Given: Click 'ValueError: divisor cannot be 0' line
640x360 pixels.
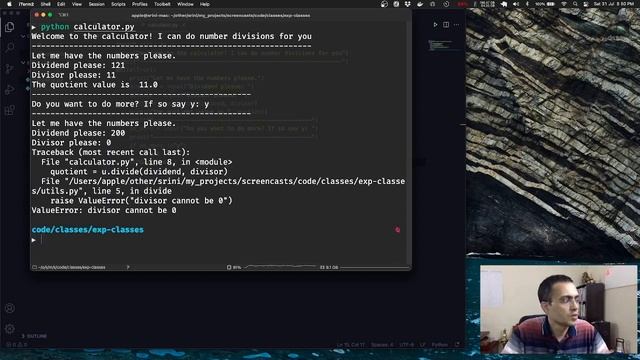Looking at the screenshot, I should [x=104, y=210].
